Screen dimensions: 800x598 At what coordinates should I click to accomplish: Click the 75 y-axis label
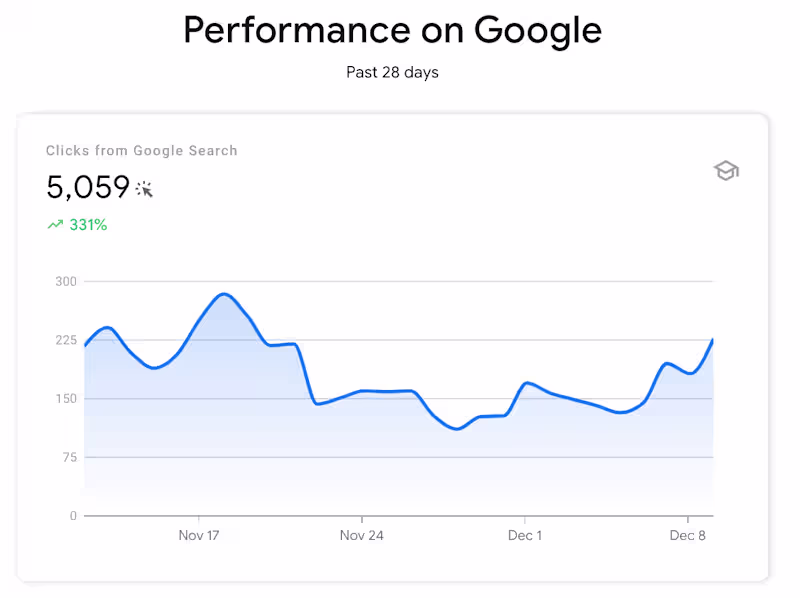pos(69,457)
